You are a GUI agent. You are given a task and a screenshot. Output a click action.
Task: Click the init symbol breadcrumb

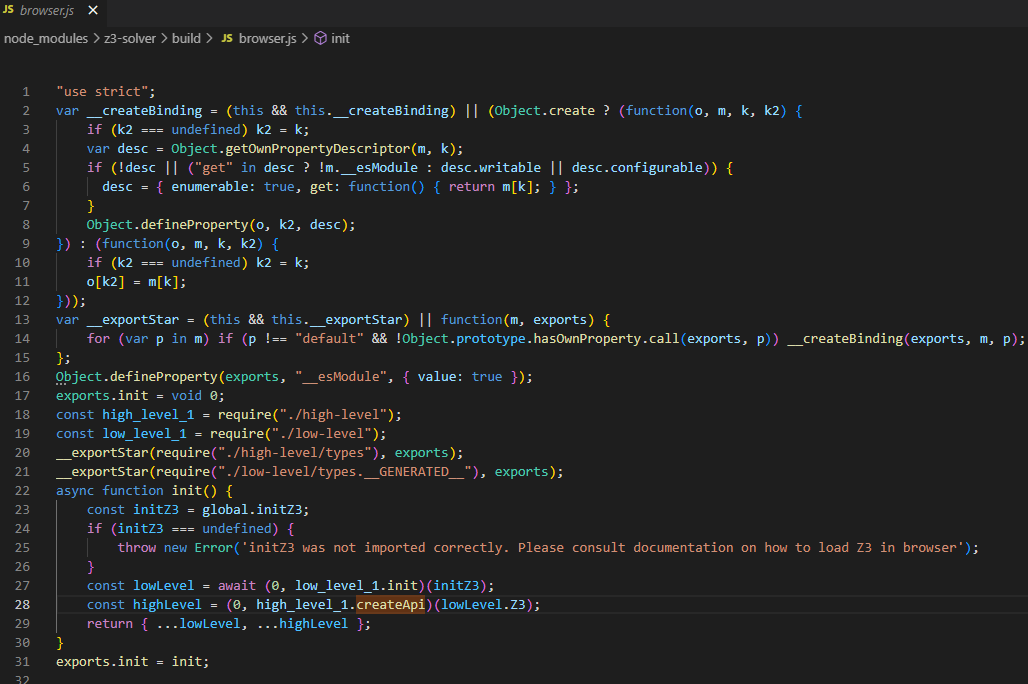tap(340, 39)
